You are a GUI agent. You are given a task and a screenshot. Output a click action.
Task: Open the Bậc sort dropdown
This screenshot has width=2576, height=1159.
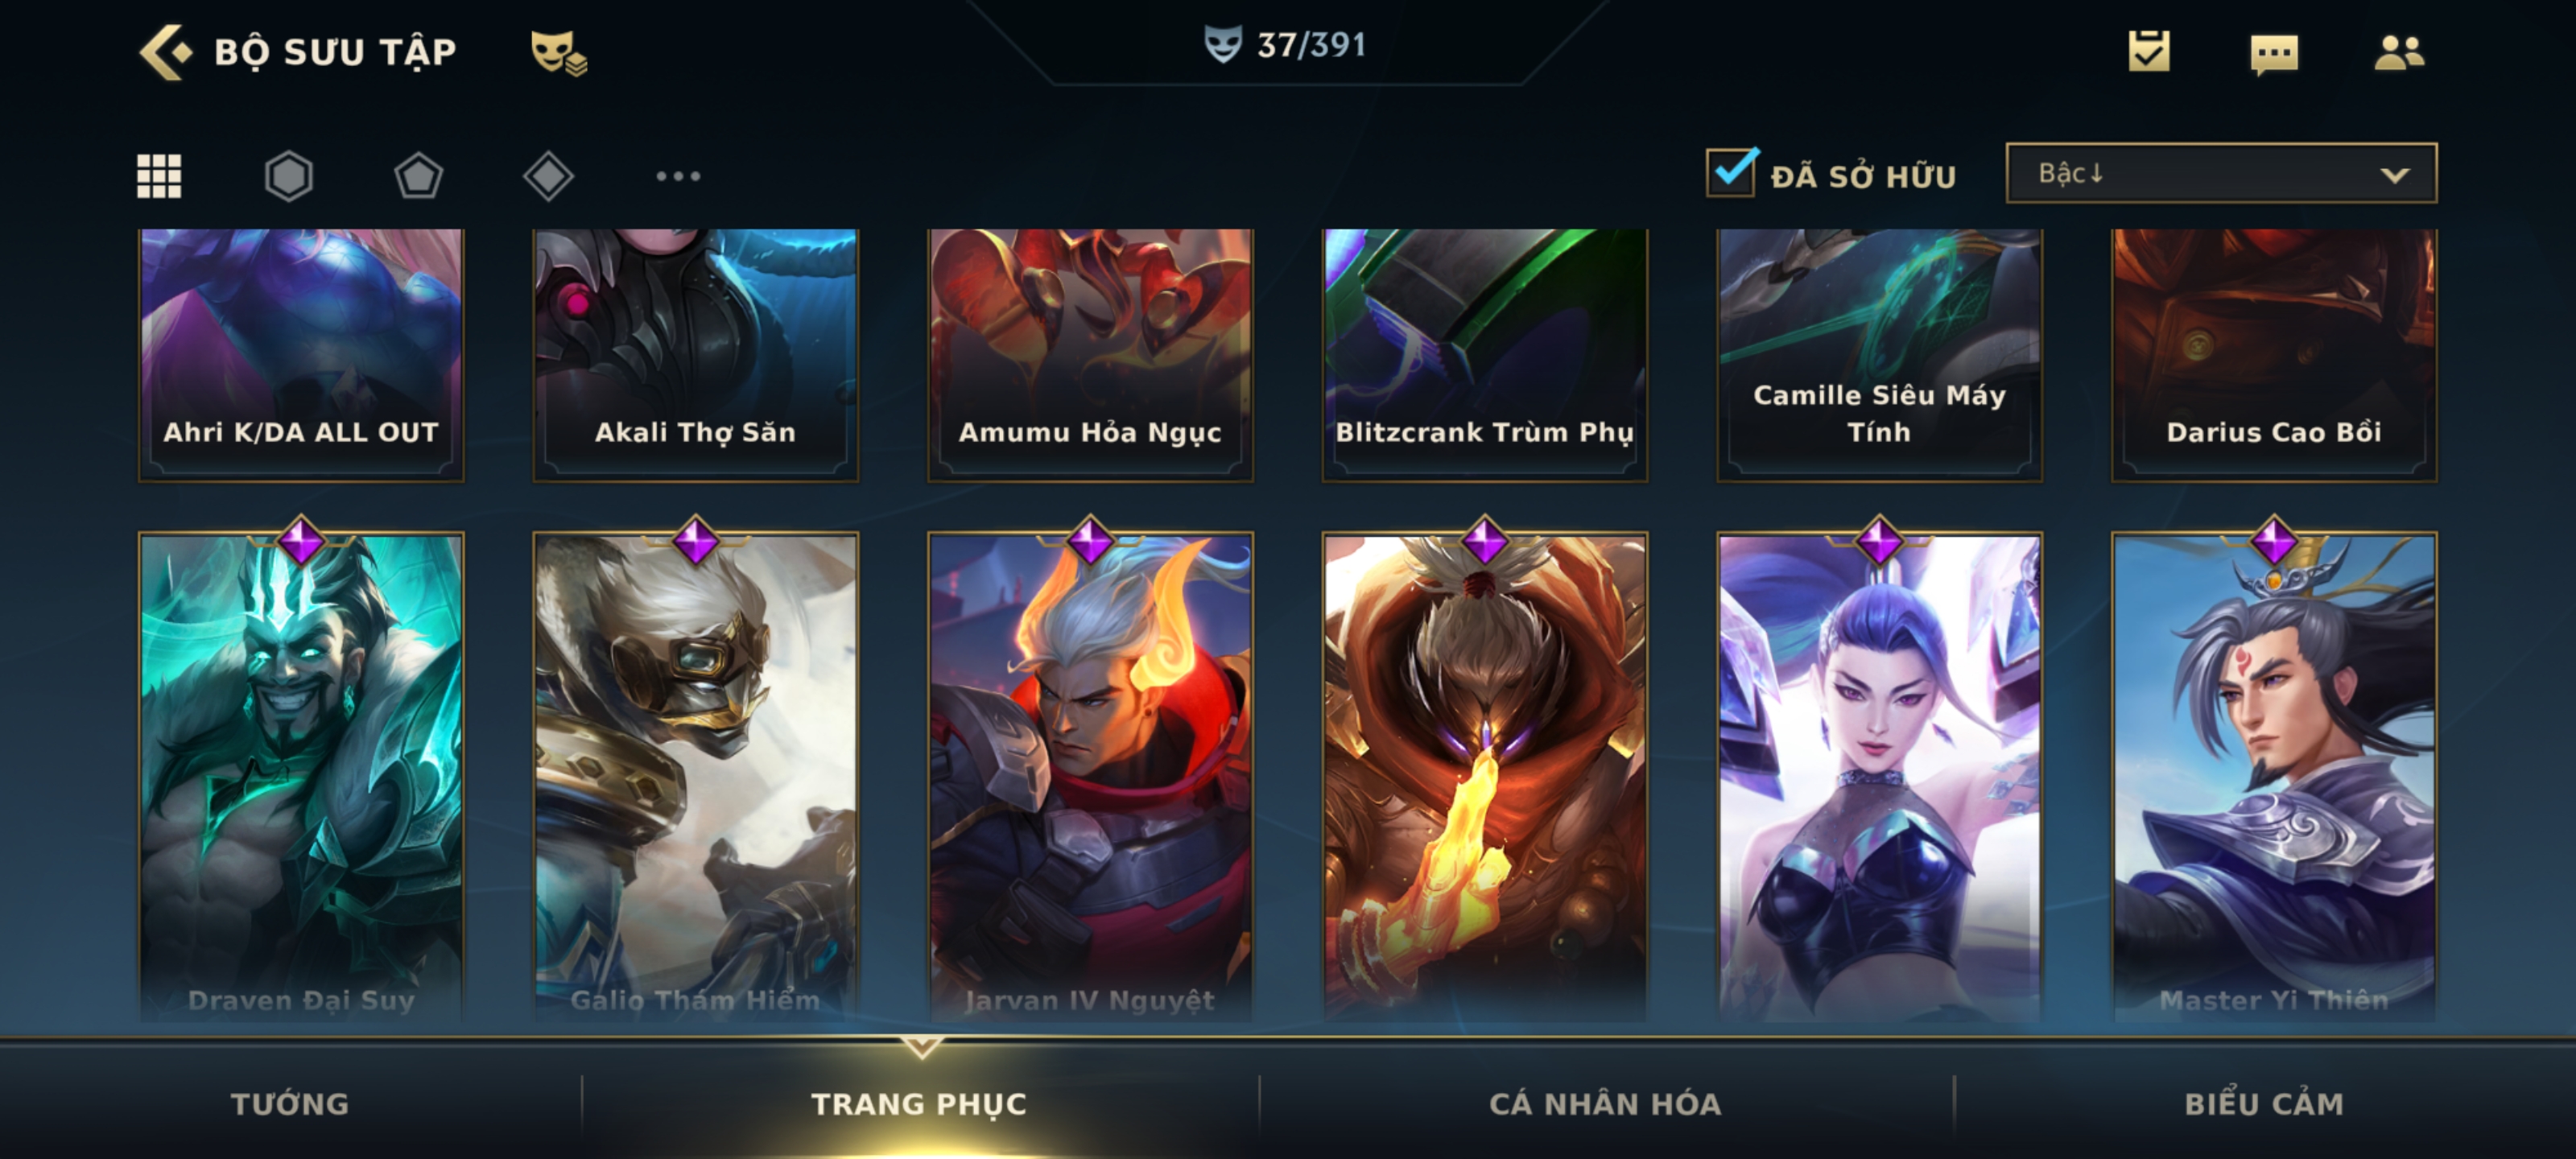tap(2221, 173)
